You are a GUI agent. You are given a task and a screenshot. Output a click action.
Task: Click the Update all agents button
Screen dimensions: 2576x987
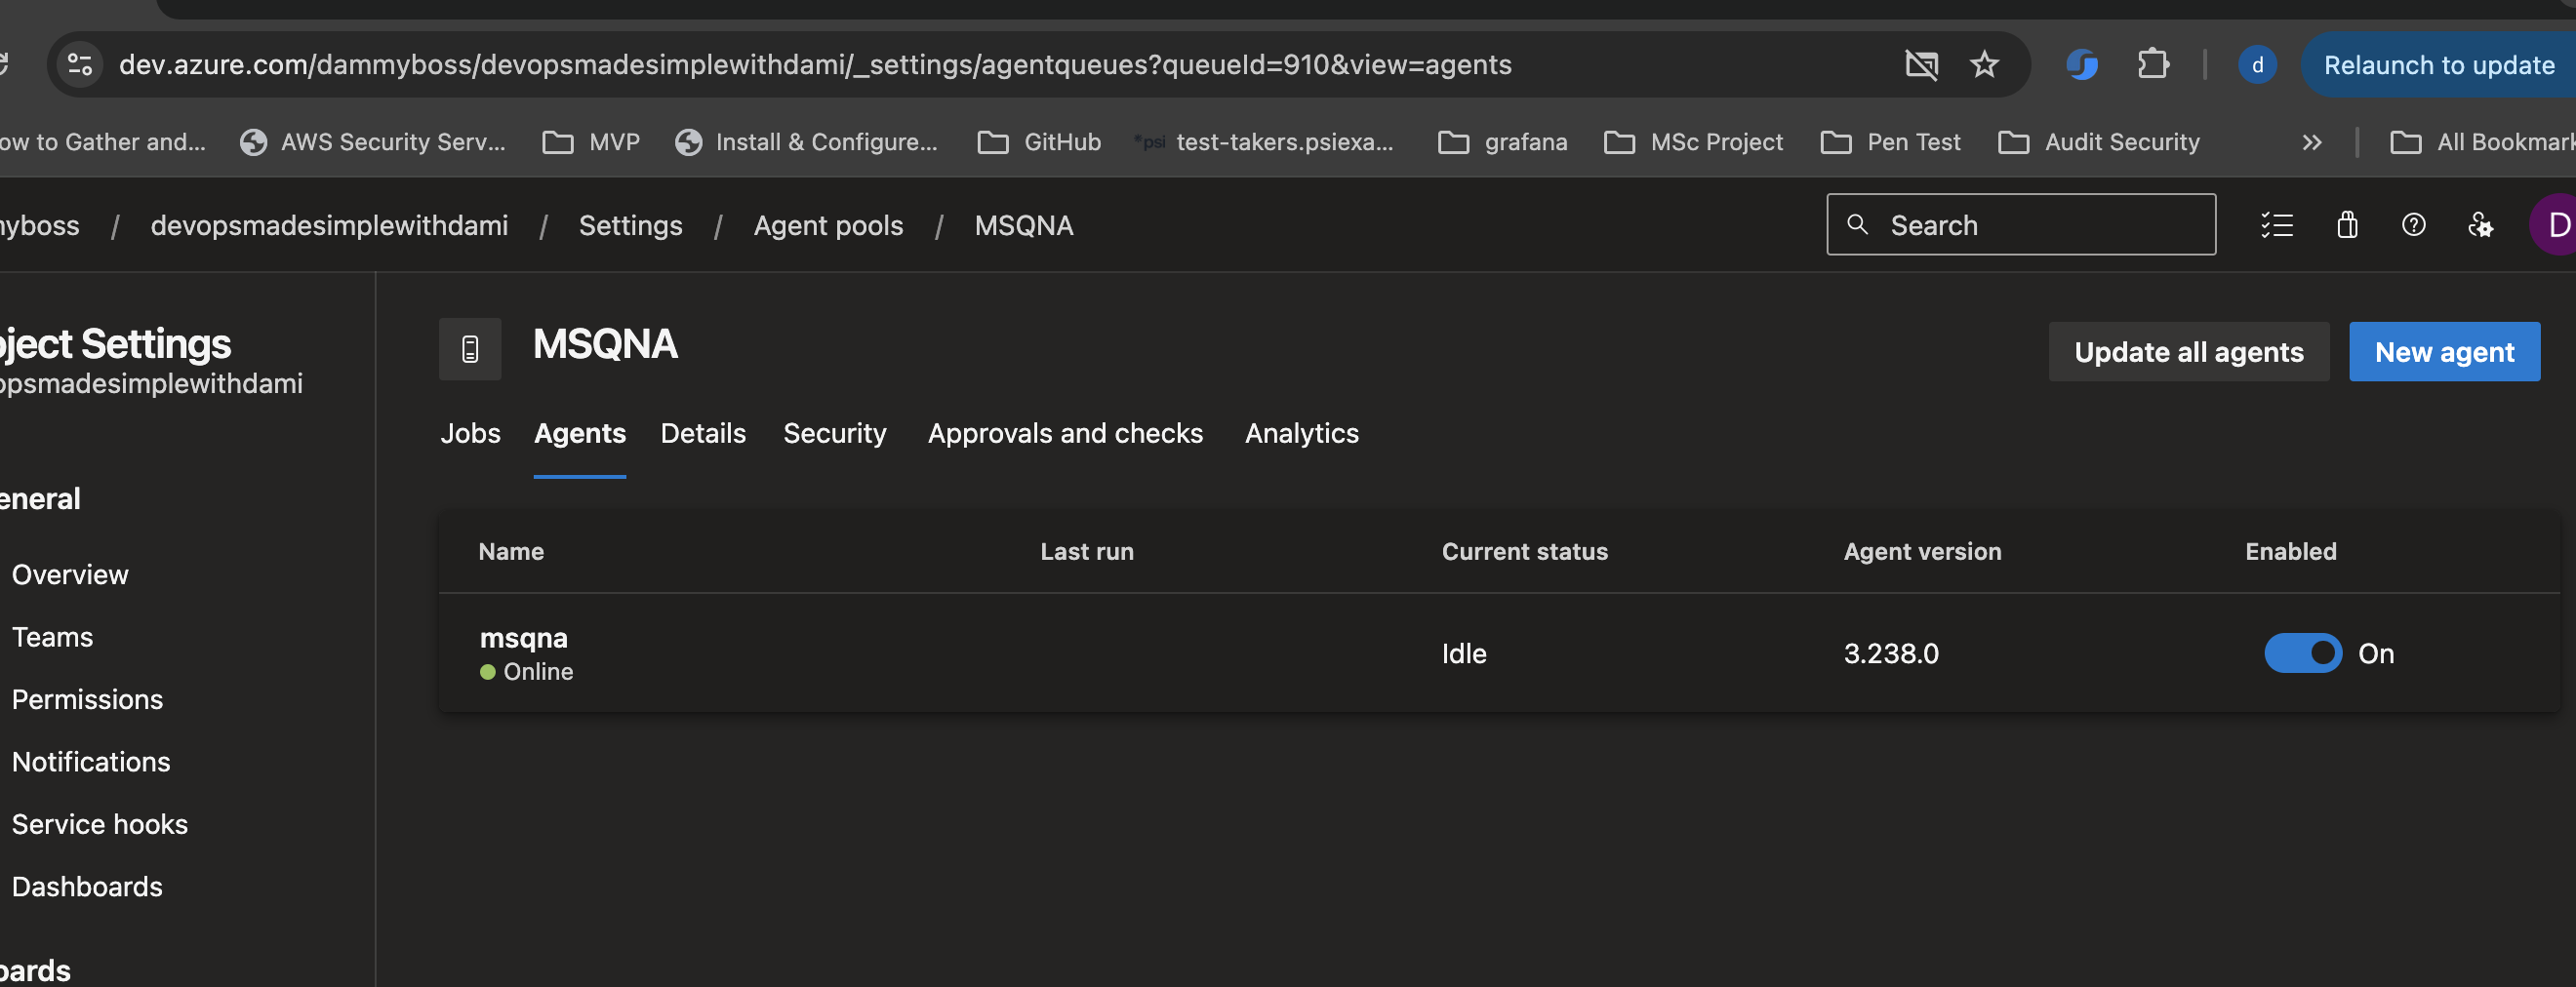(x=2188, y=352)
